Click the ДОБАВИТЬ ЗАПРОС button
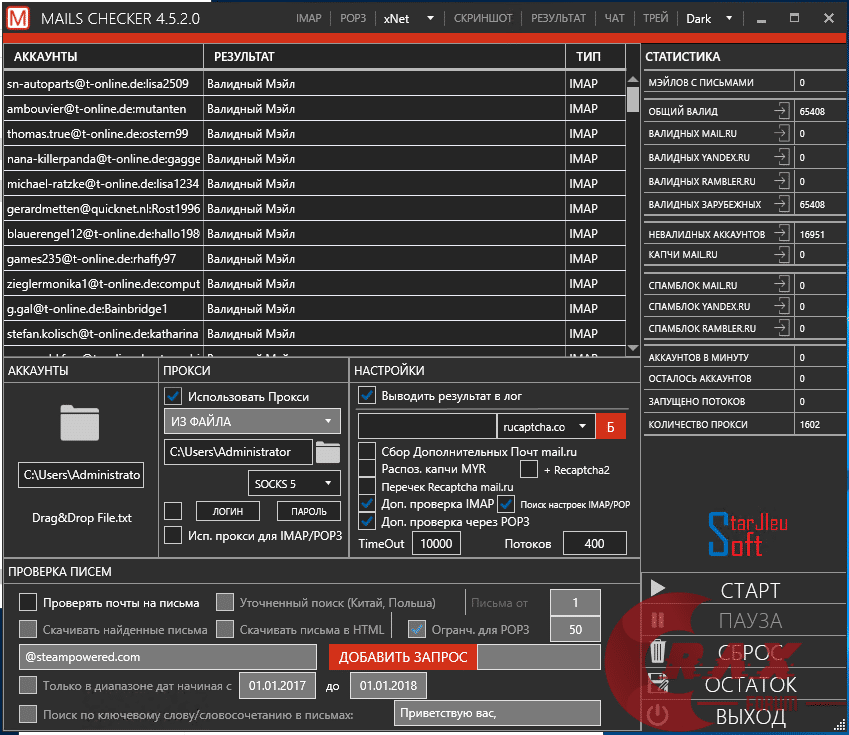The width and height of the screenshot is (849, 735). tap(404, 658)
